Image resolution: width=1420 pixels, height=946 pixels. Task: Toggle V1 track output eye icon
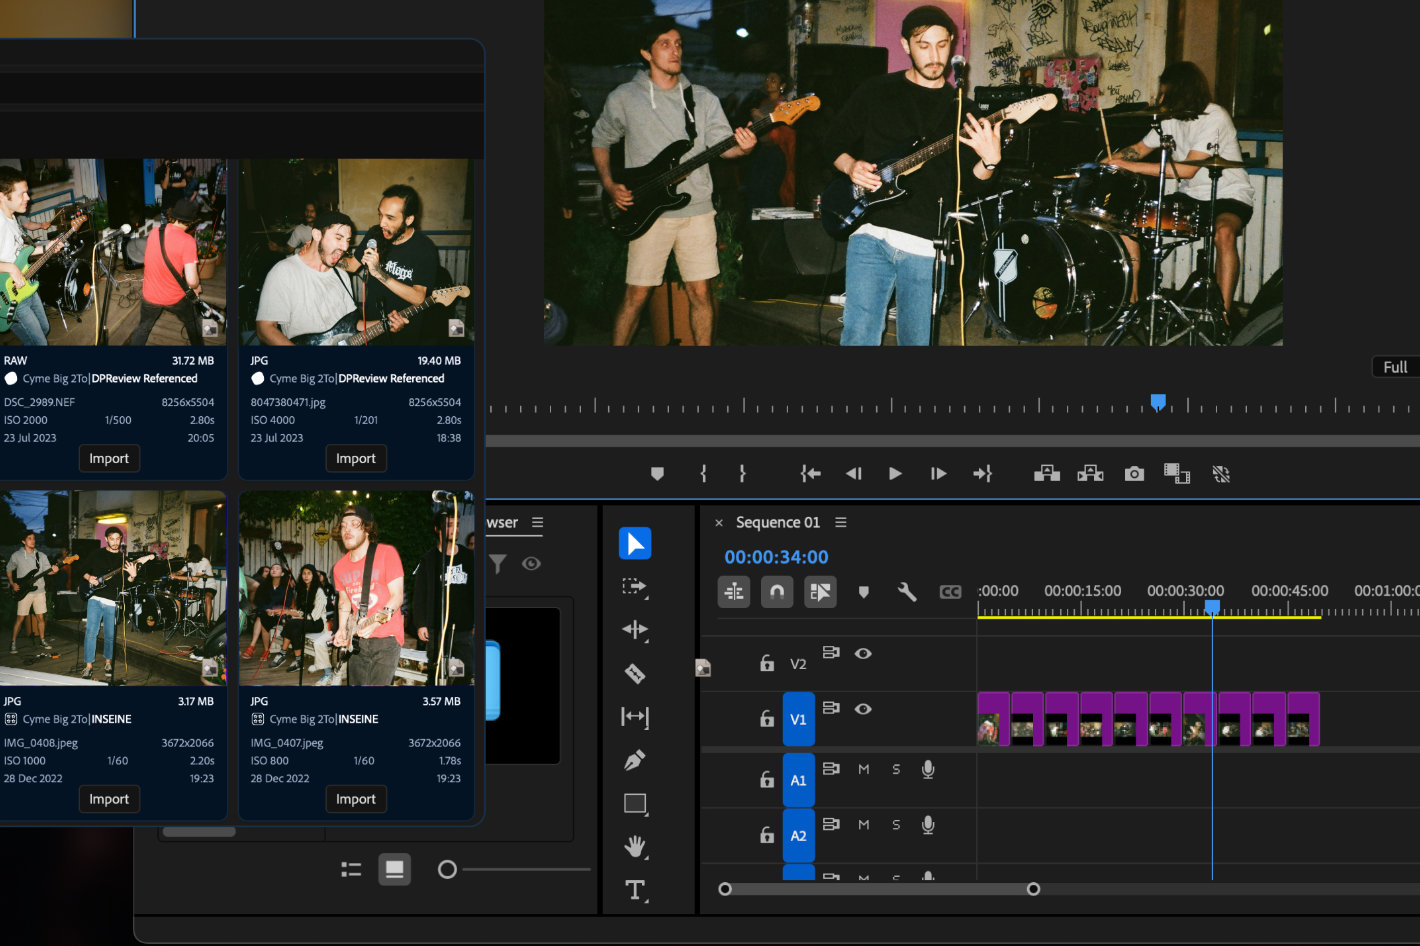(x=863, y=709)
